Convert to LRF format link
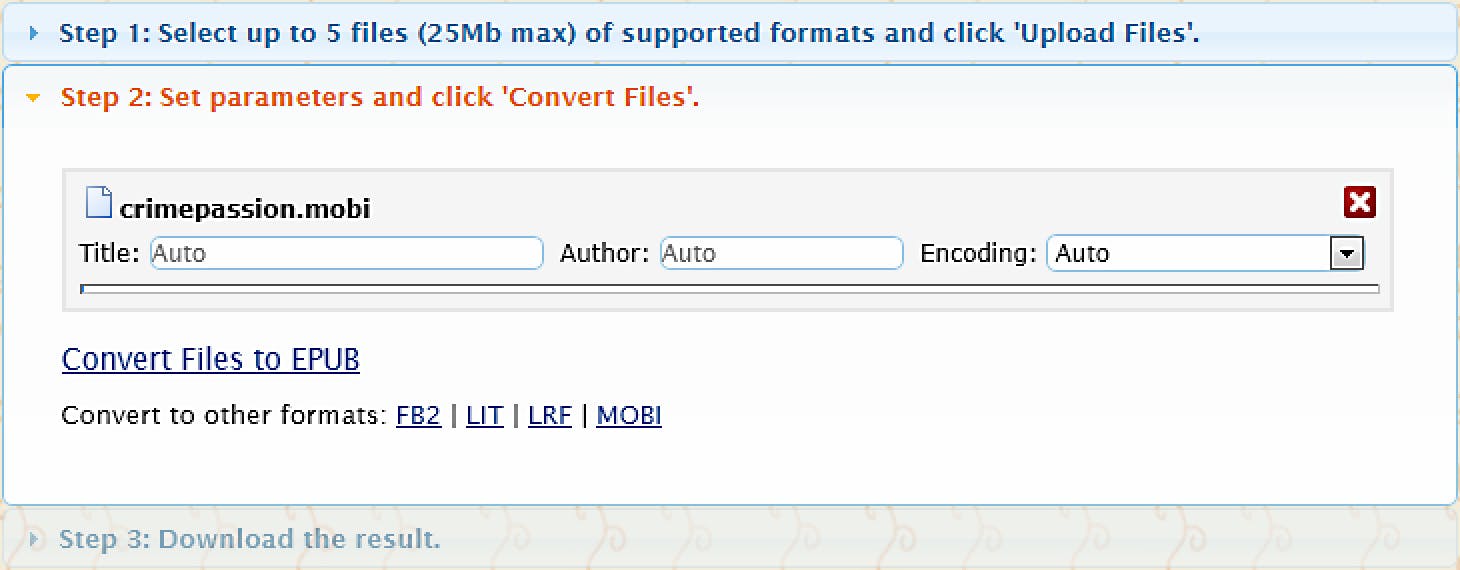The image size is (1460, 570). coord(549,416)
